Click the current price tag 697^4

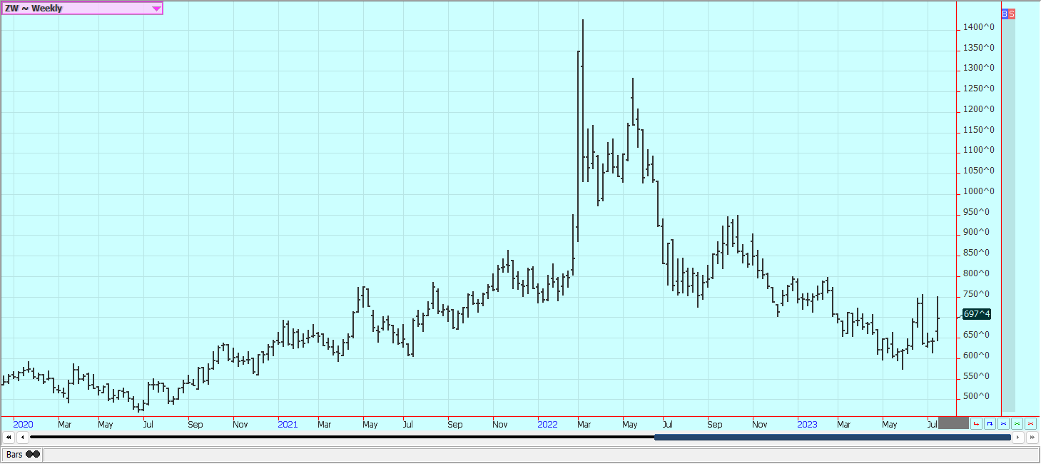click(x=976, y=314)
